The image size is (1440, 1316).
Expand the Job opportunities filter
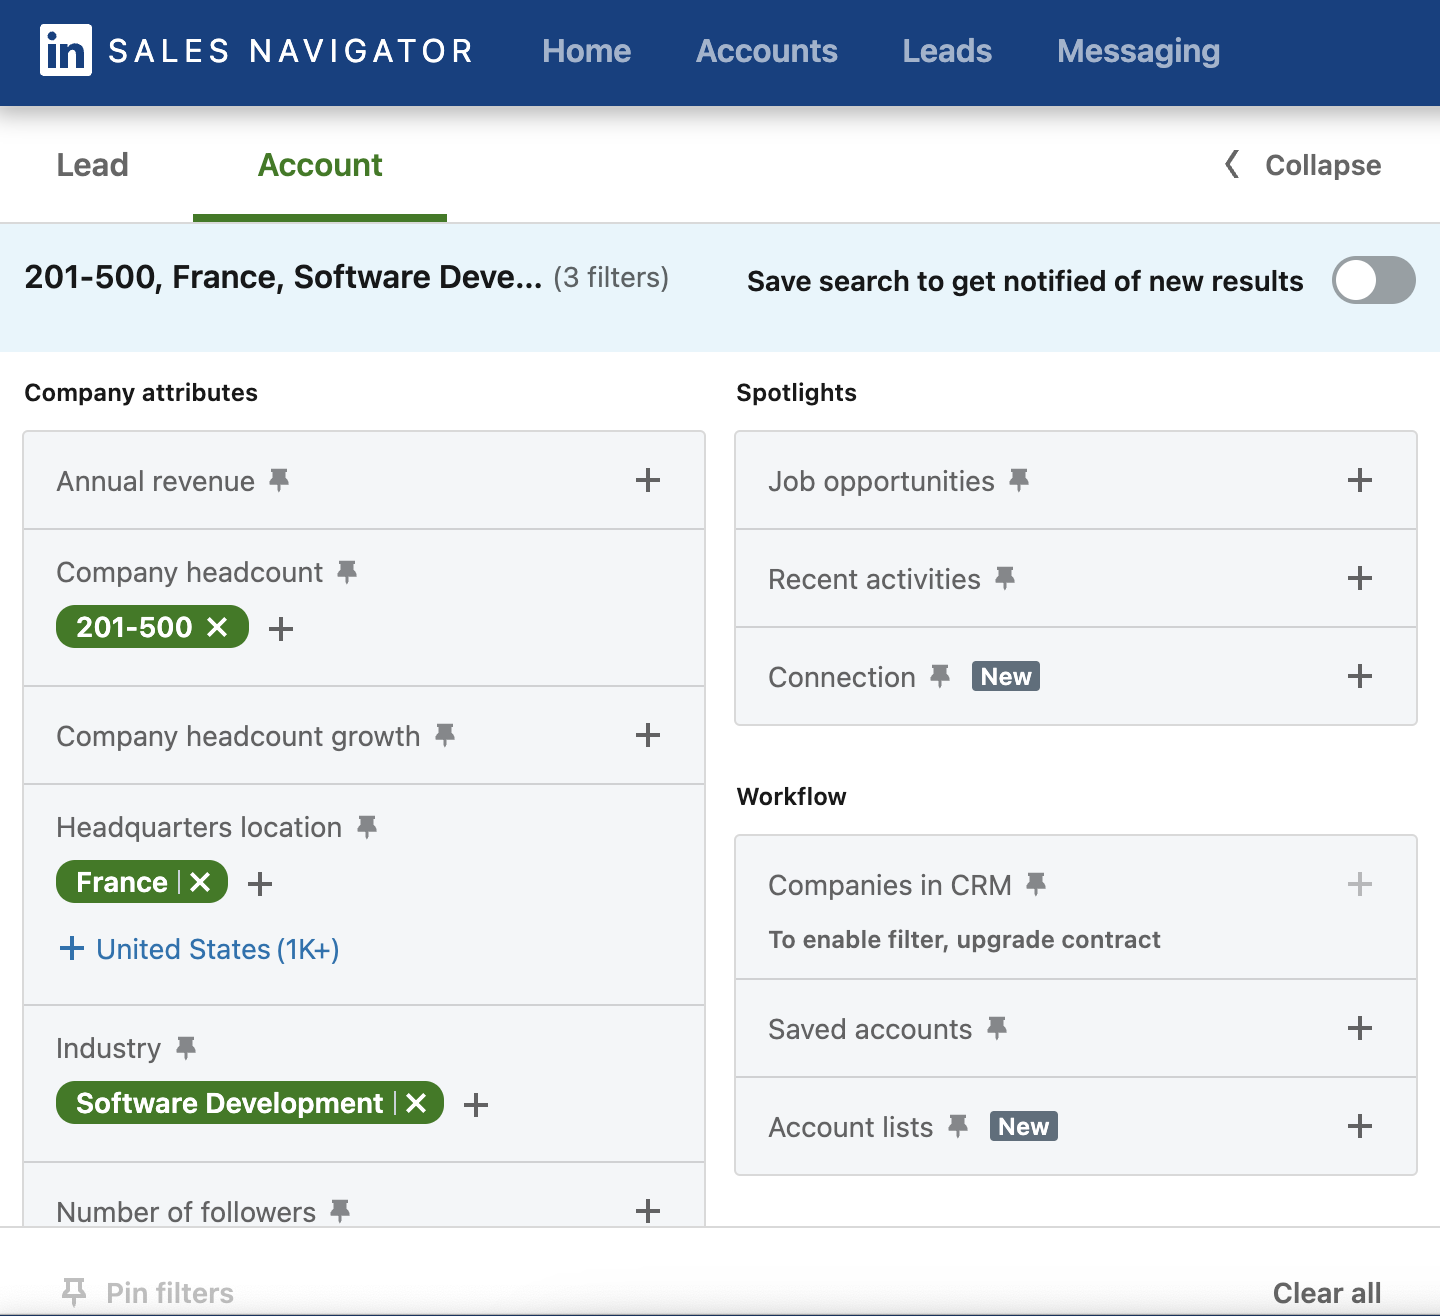click(1360, 480)
